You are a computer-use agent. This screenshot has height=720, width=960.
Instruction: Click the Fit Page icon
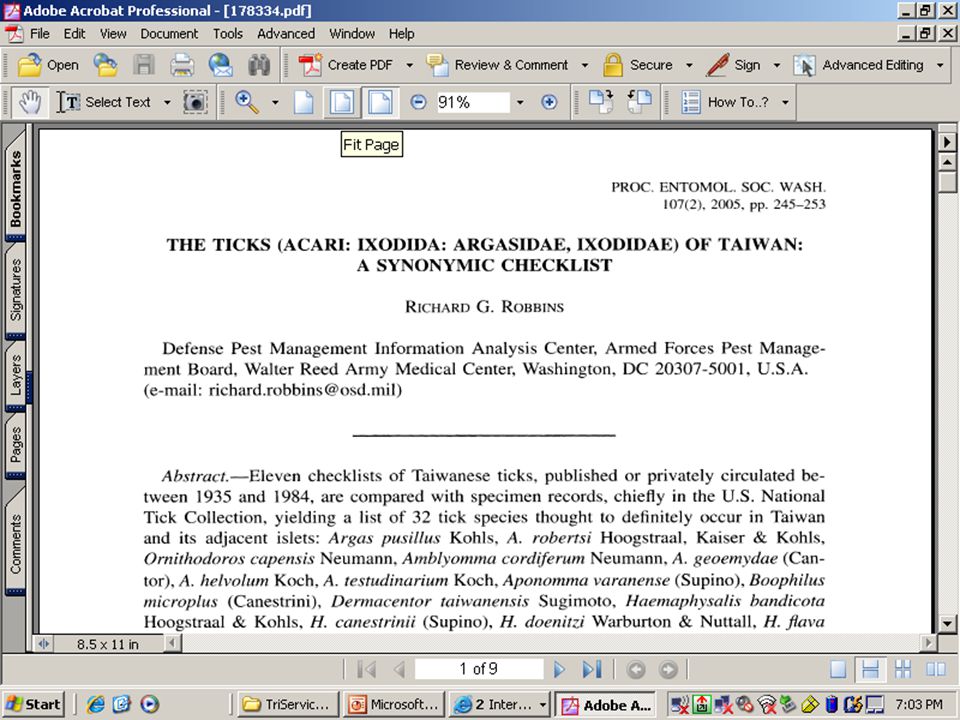pyautogui.click(x=342, y=102)
